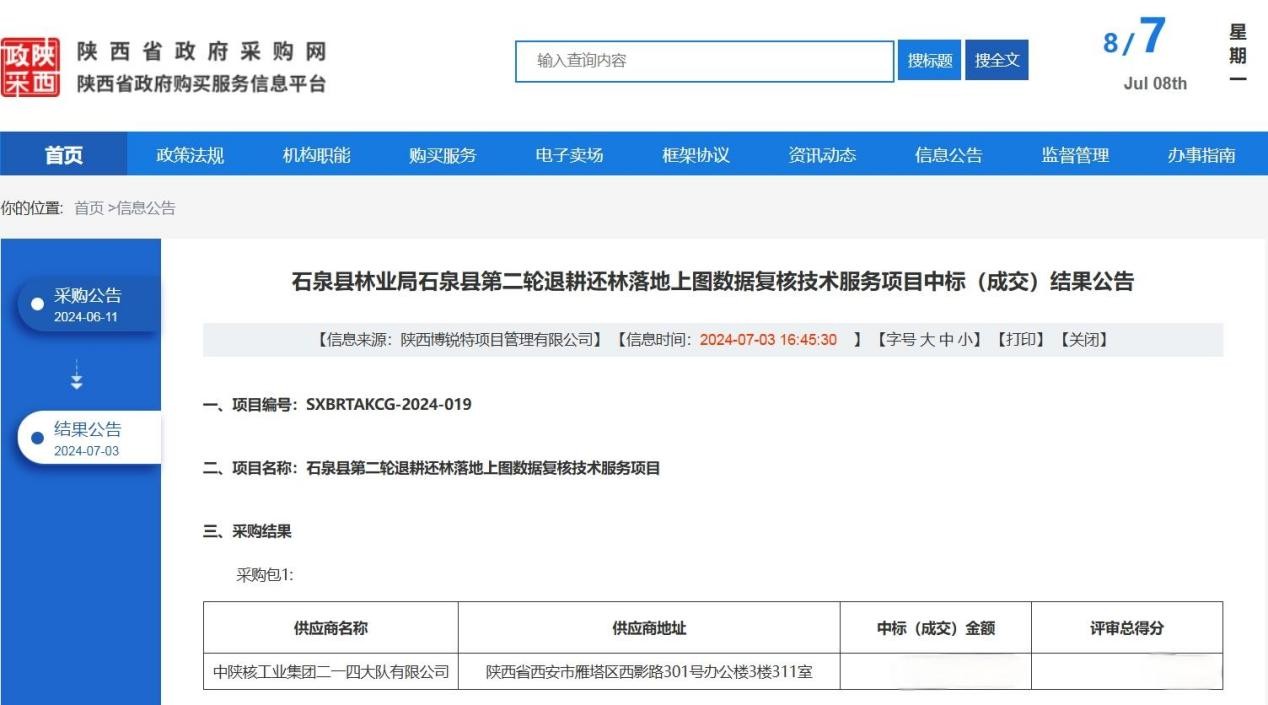The width and height of the screenshot is (1268, 705).
Task: Click the 打印 print link
Action: coord(1020,340)
